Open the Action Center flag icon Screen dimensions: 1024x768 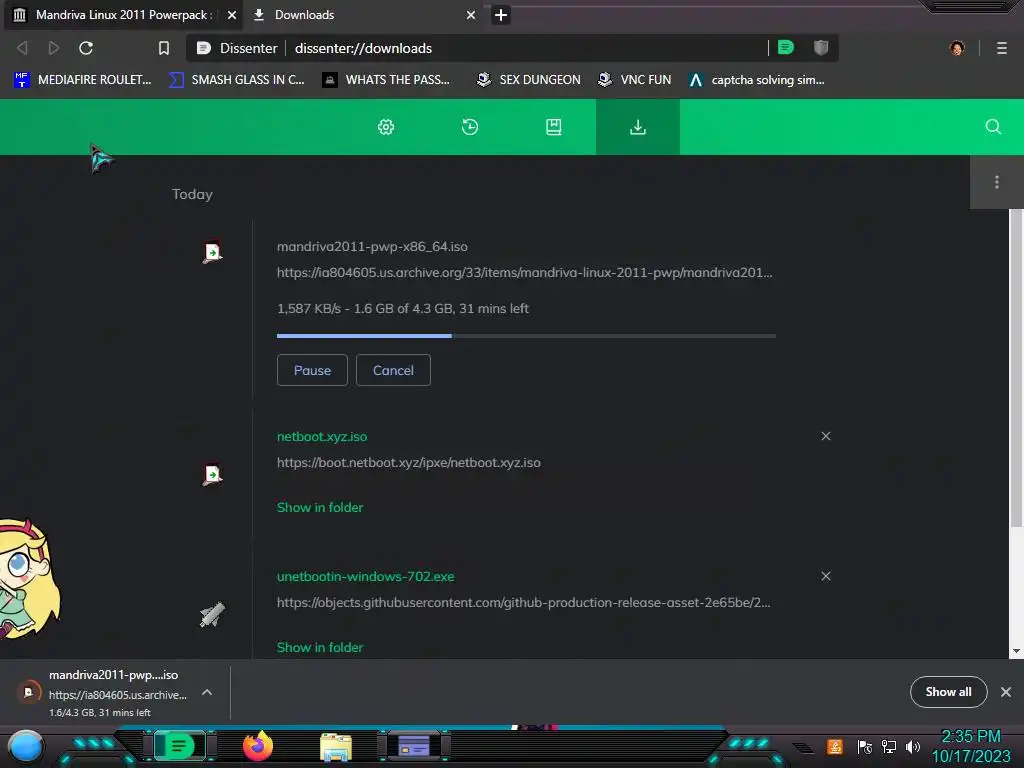click(865, 746)
